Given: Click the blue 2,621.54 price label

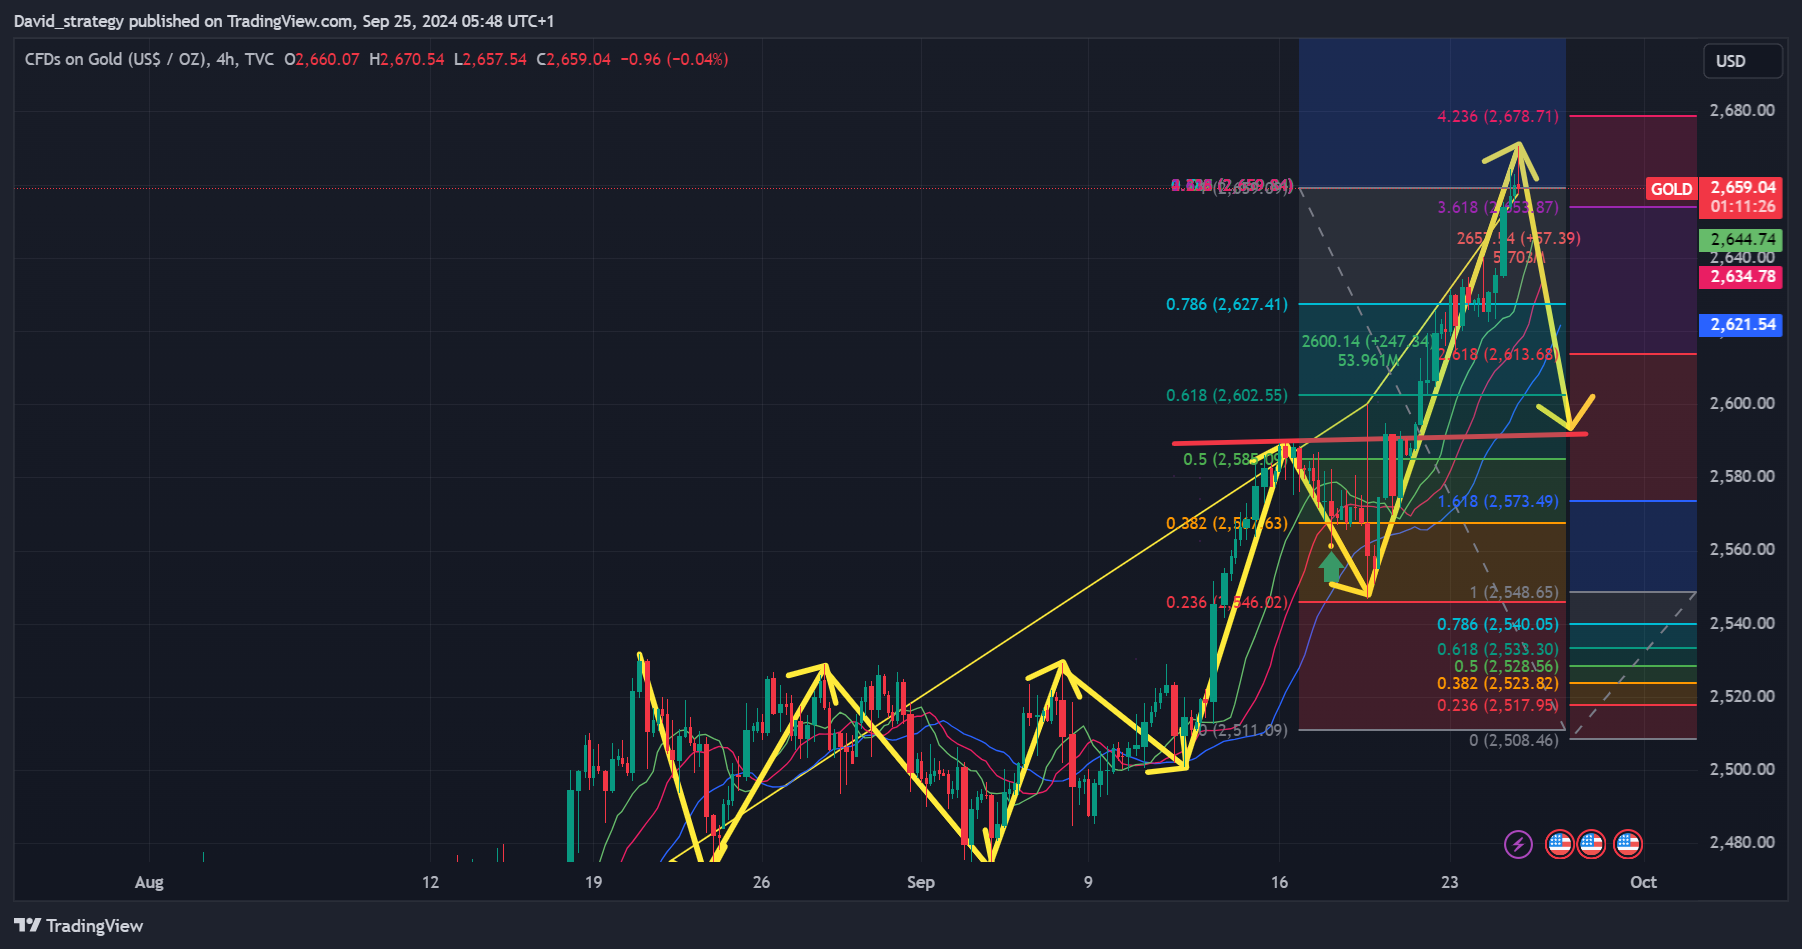Looking at the screenshot, I should 1742,324.
